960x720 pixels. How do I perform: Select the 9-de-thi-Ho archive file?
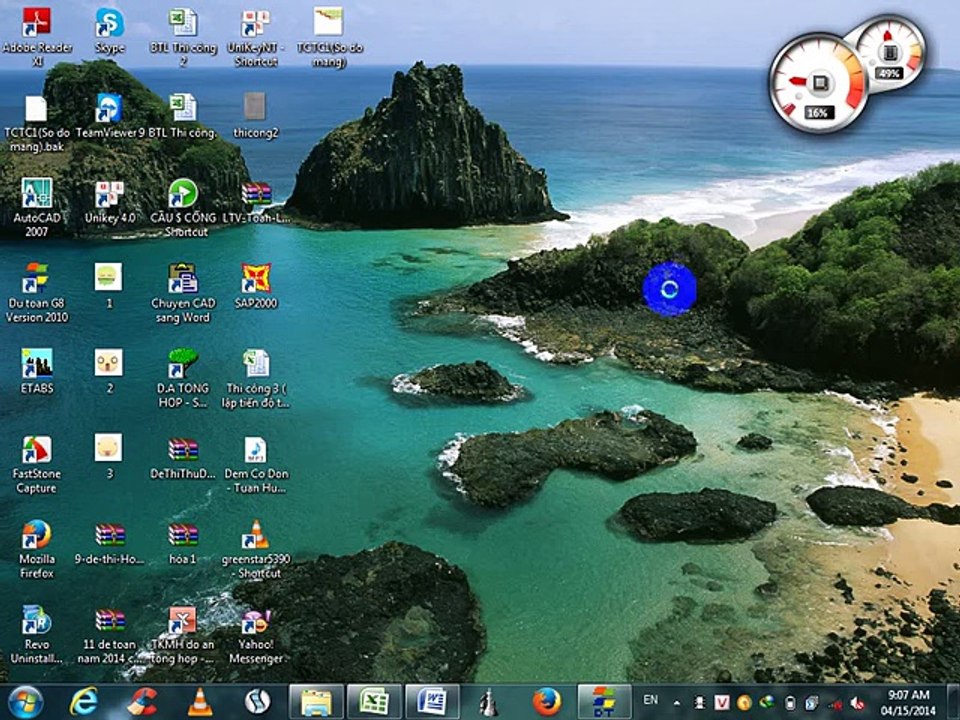[110, 534]
